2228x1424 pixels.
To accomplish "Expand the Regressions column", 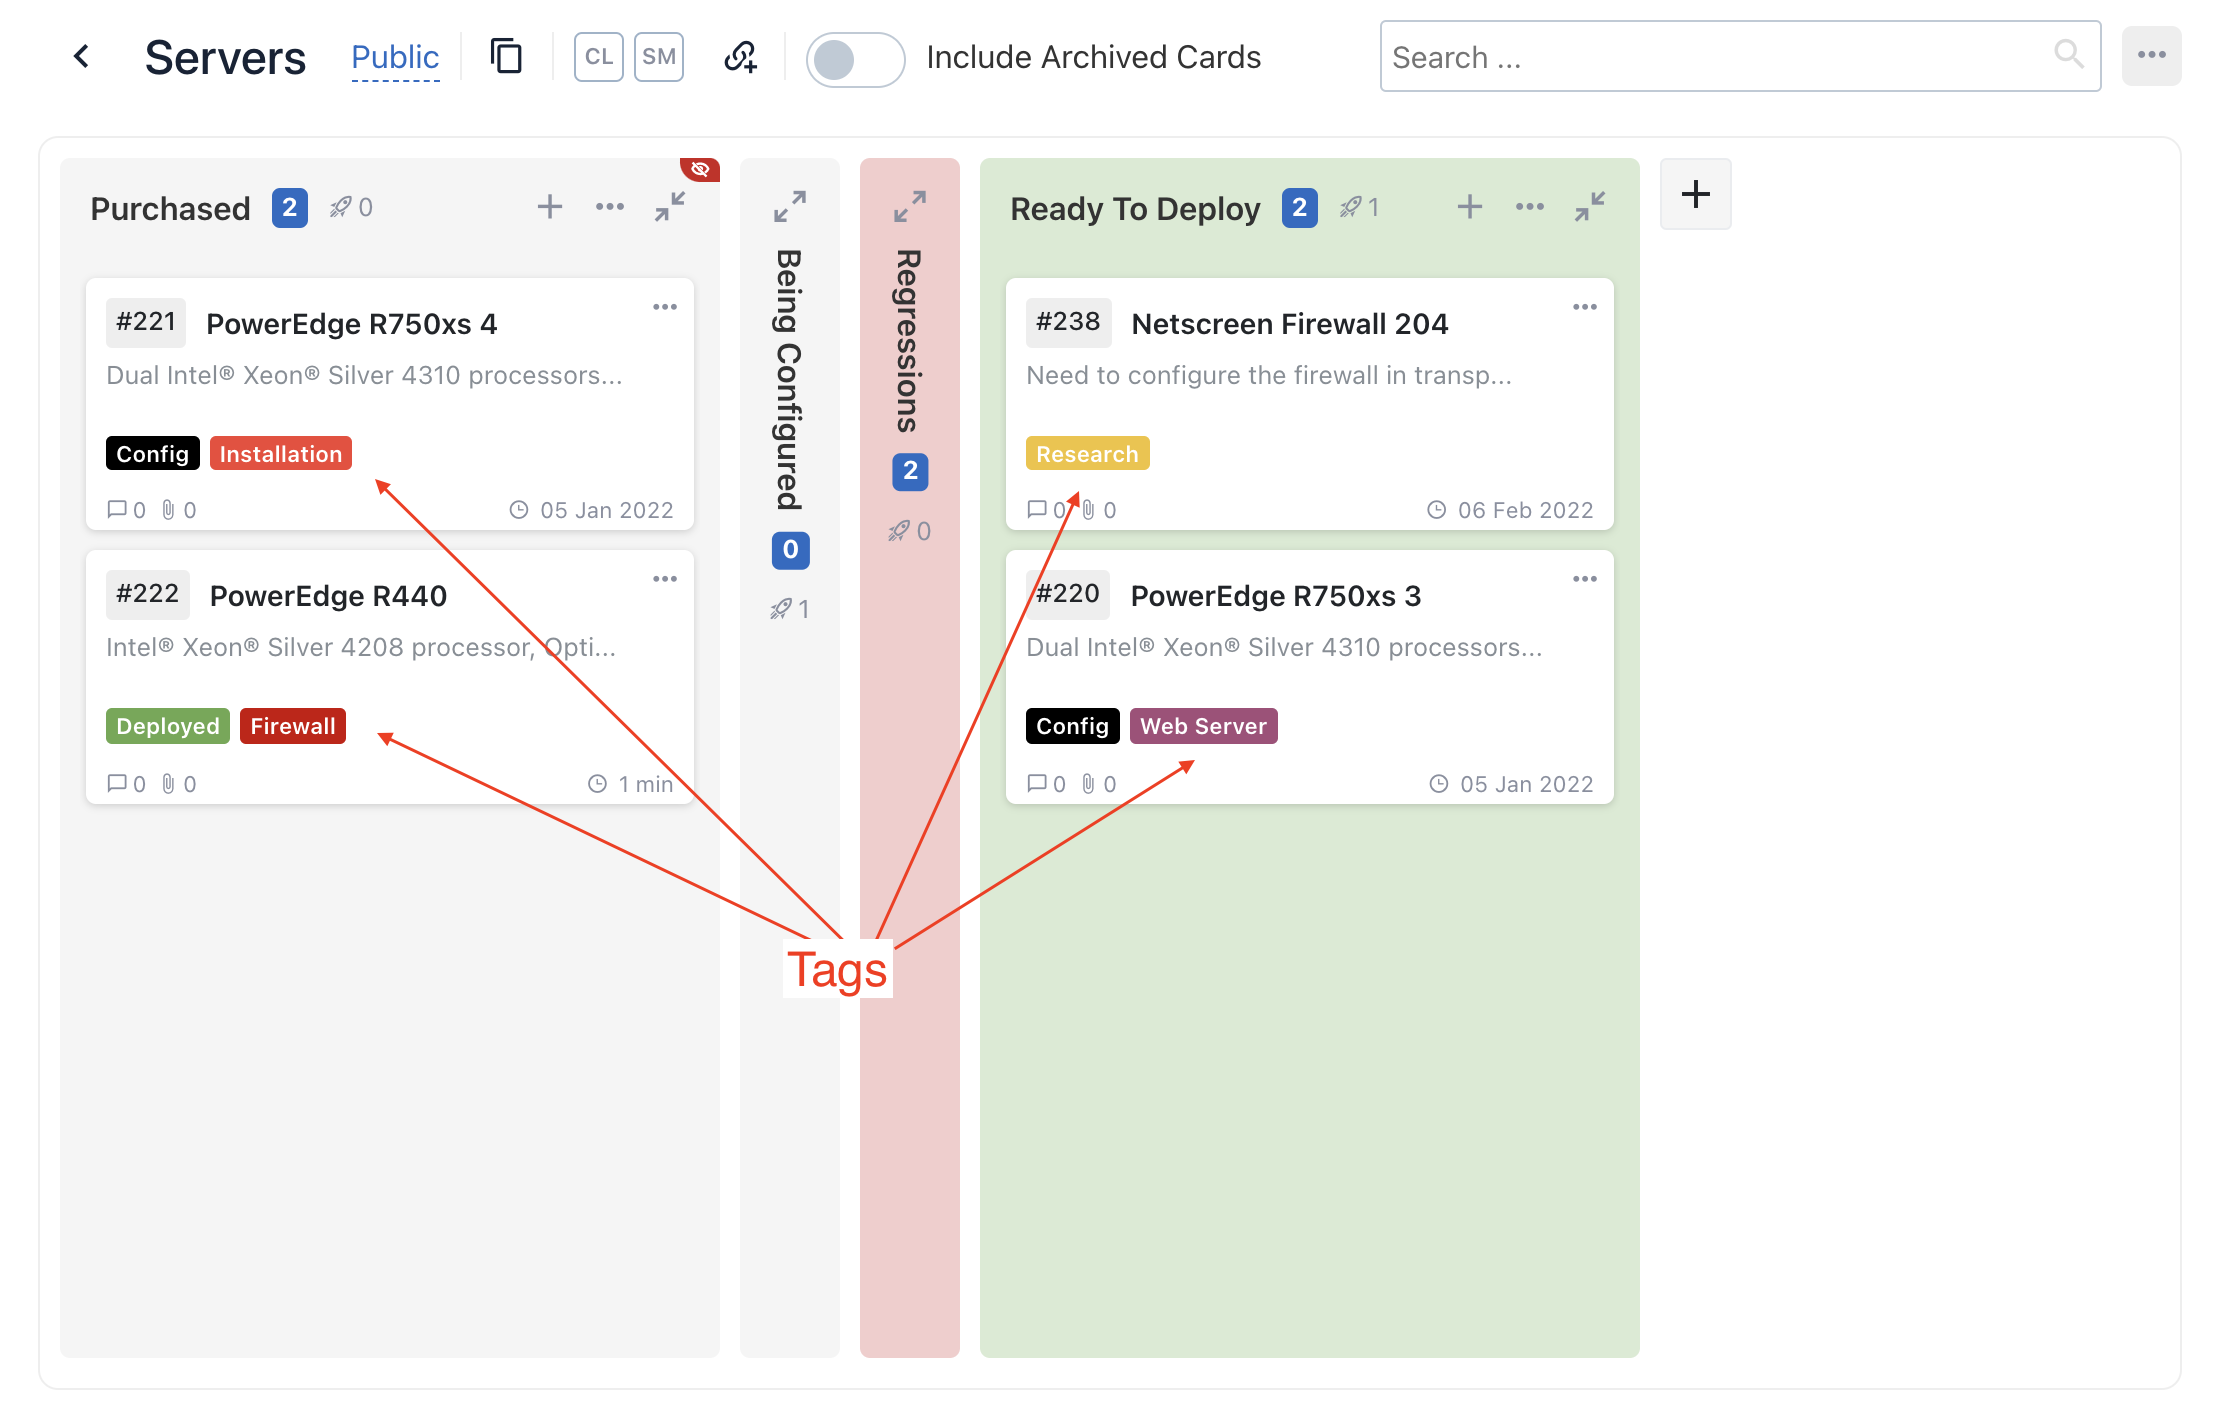I will 910,206.
